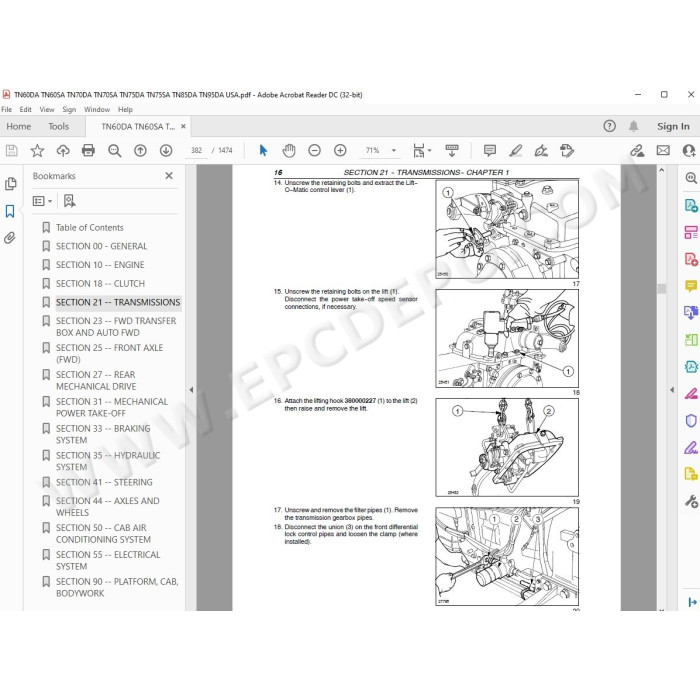Click the zoom percentage field
The height and width of the screenshot is (700, 700).
pyautogui.click(x=373, y=150)
